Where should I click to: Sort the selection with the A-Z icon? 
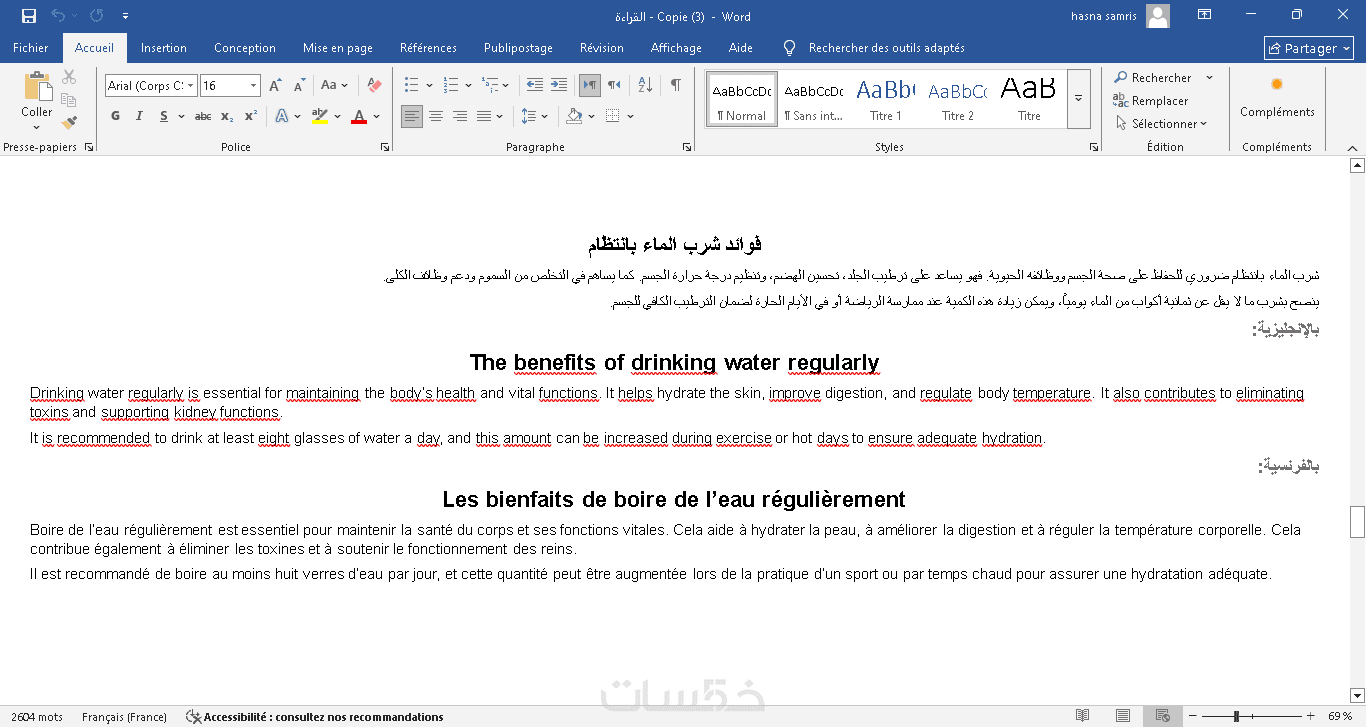645,86
